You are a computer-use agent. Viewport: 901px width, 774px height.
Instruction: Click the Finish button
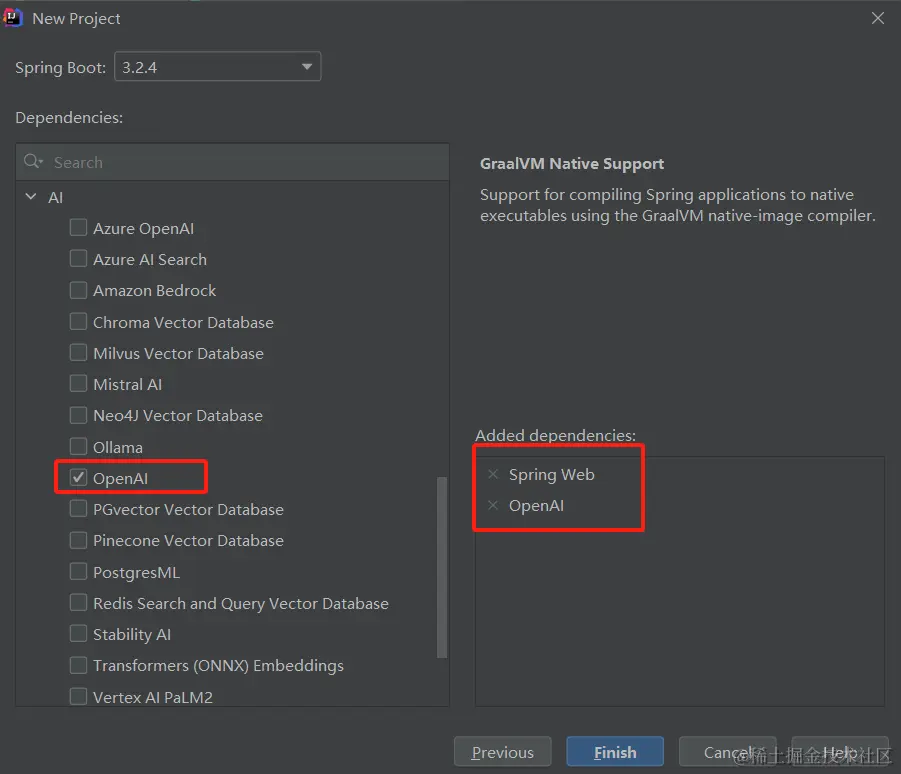[615, 752]
